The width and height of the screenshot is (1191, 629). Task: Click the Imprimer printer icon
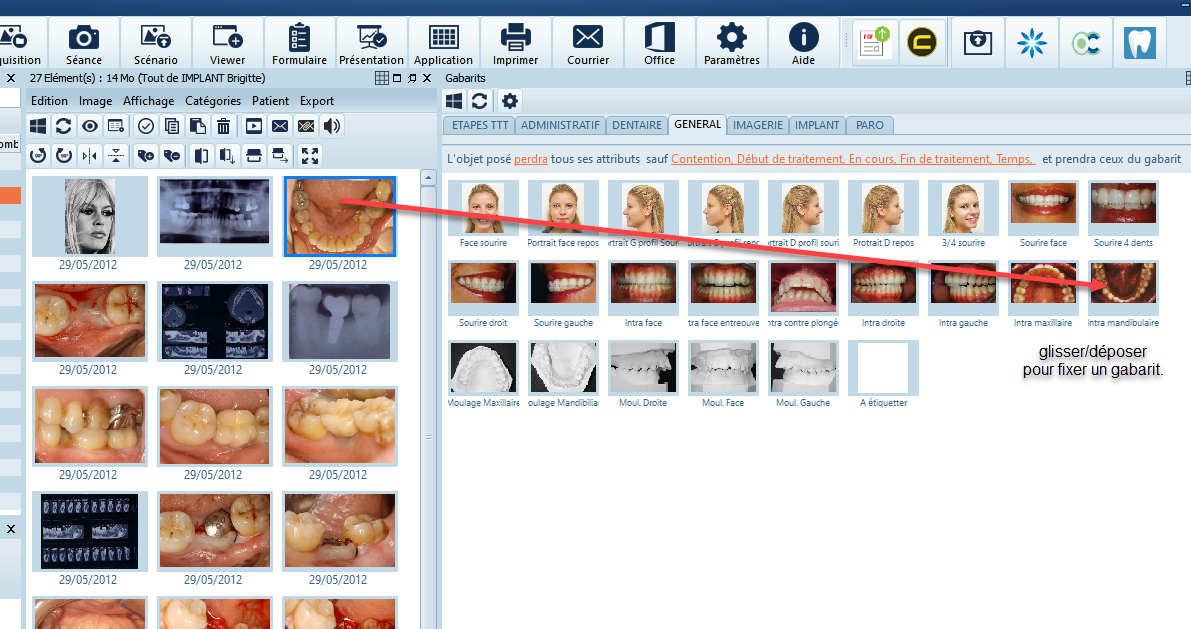point(515,44)
